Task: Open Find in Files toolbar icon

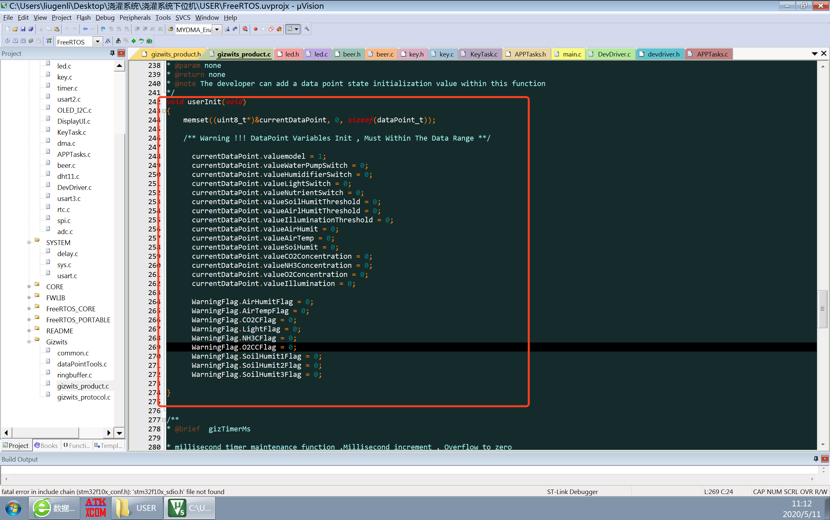Action: 170,29
